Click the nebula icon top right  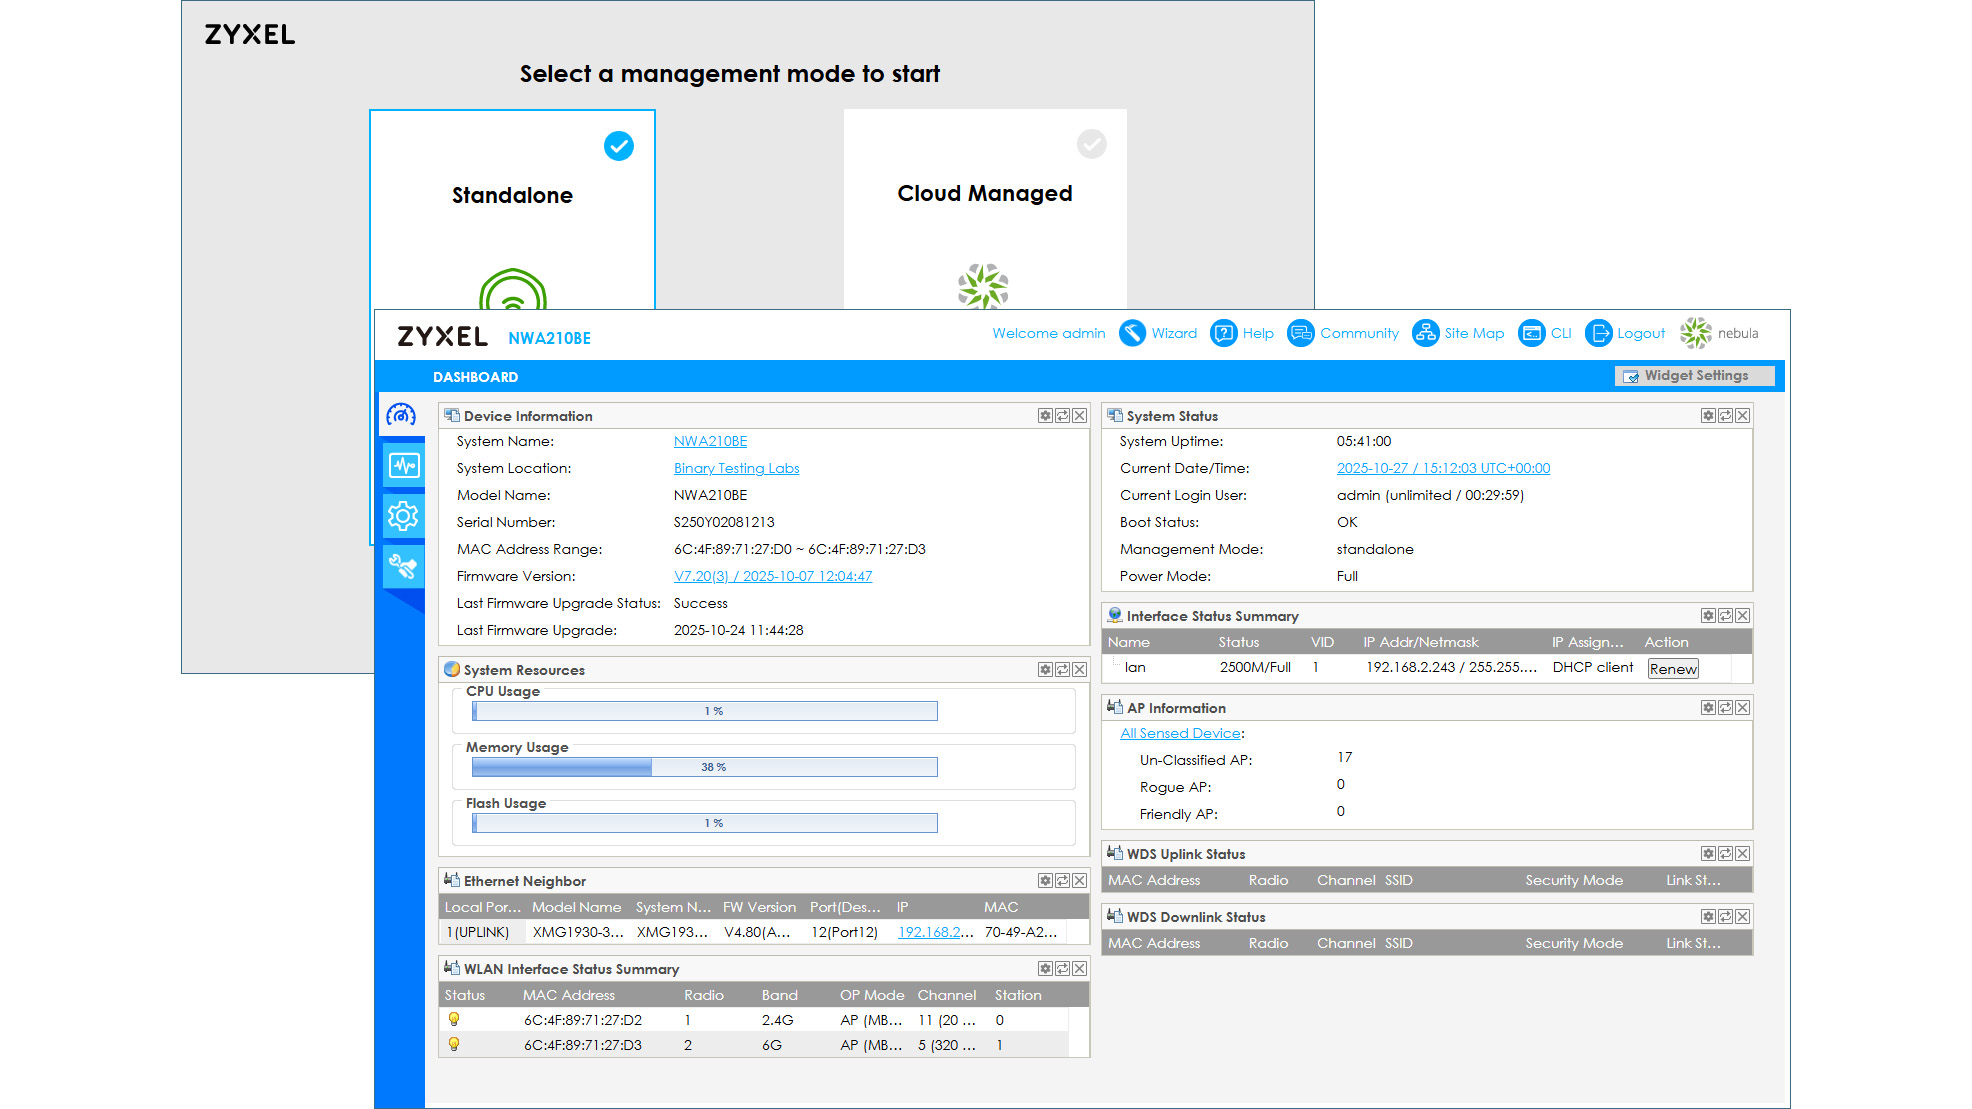pyautogui.click(x=1695, y=333)
